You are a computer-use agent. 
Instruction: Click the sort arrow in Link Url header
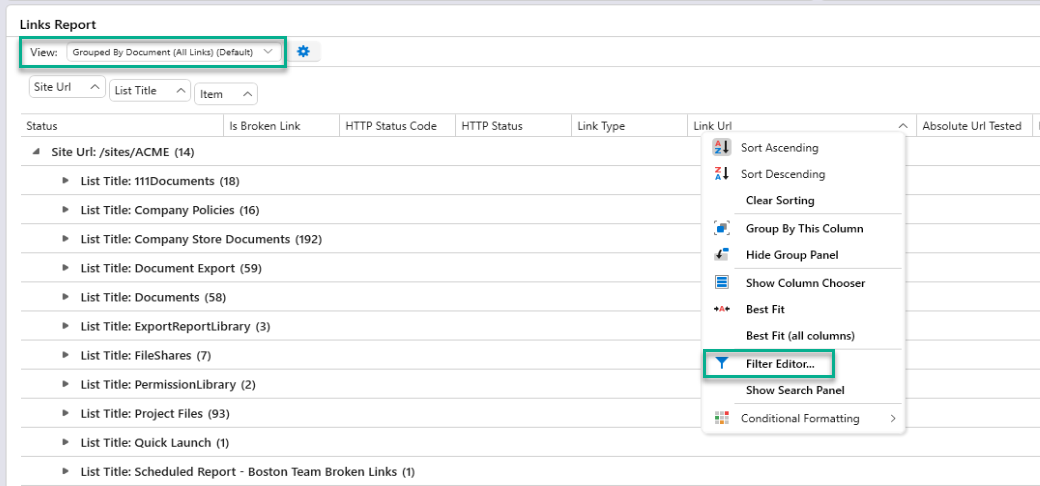[x=902, y=126]
